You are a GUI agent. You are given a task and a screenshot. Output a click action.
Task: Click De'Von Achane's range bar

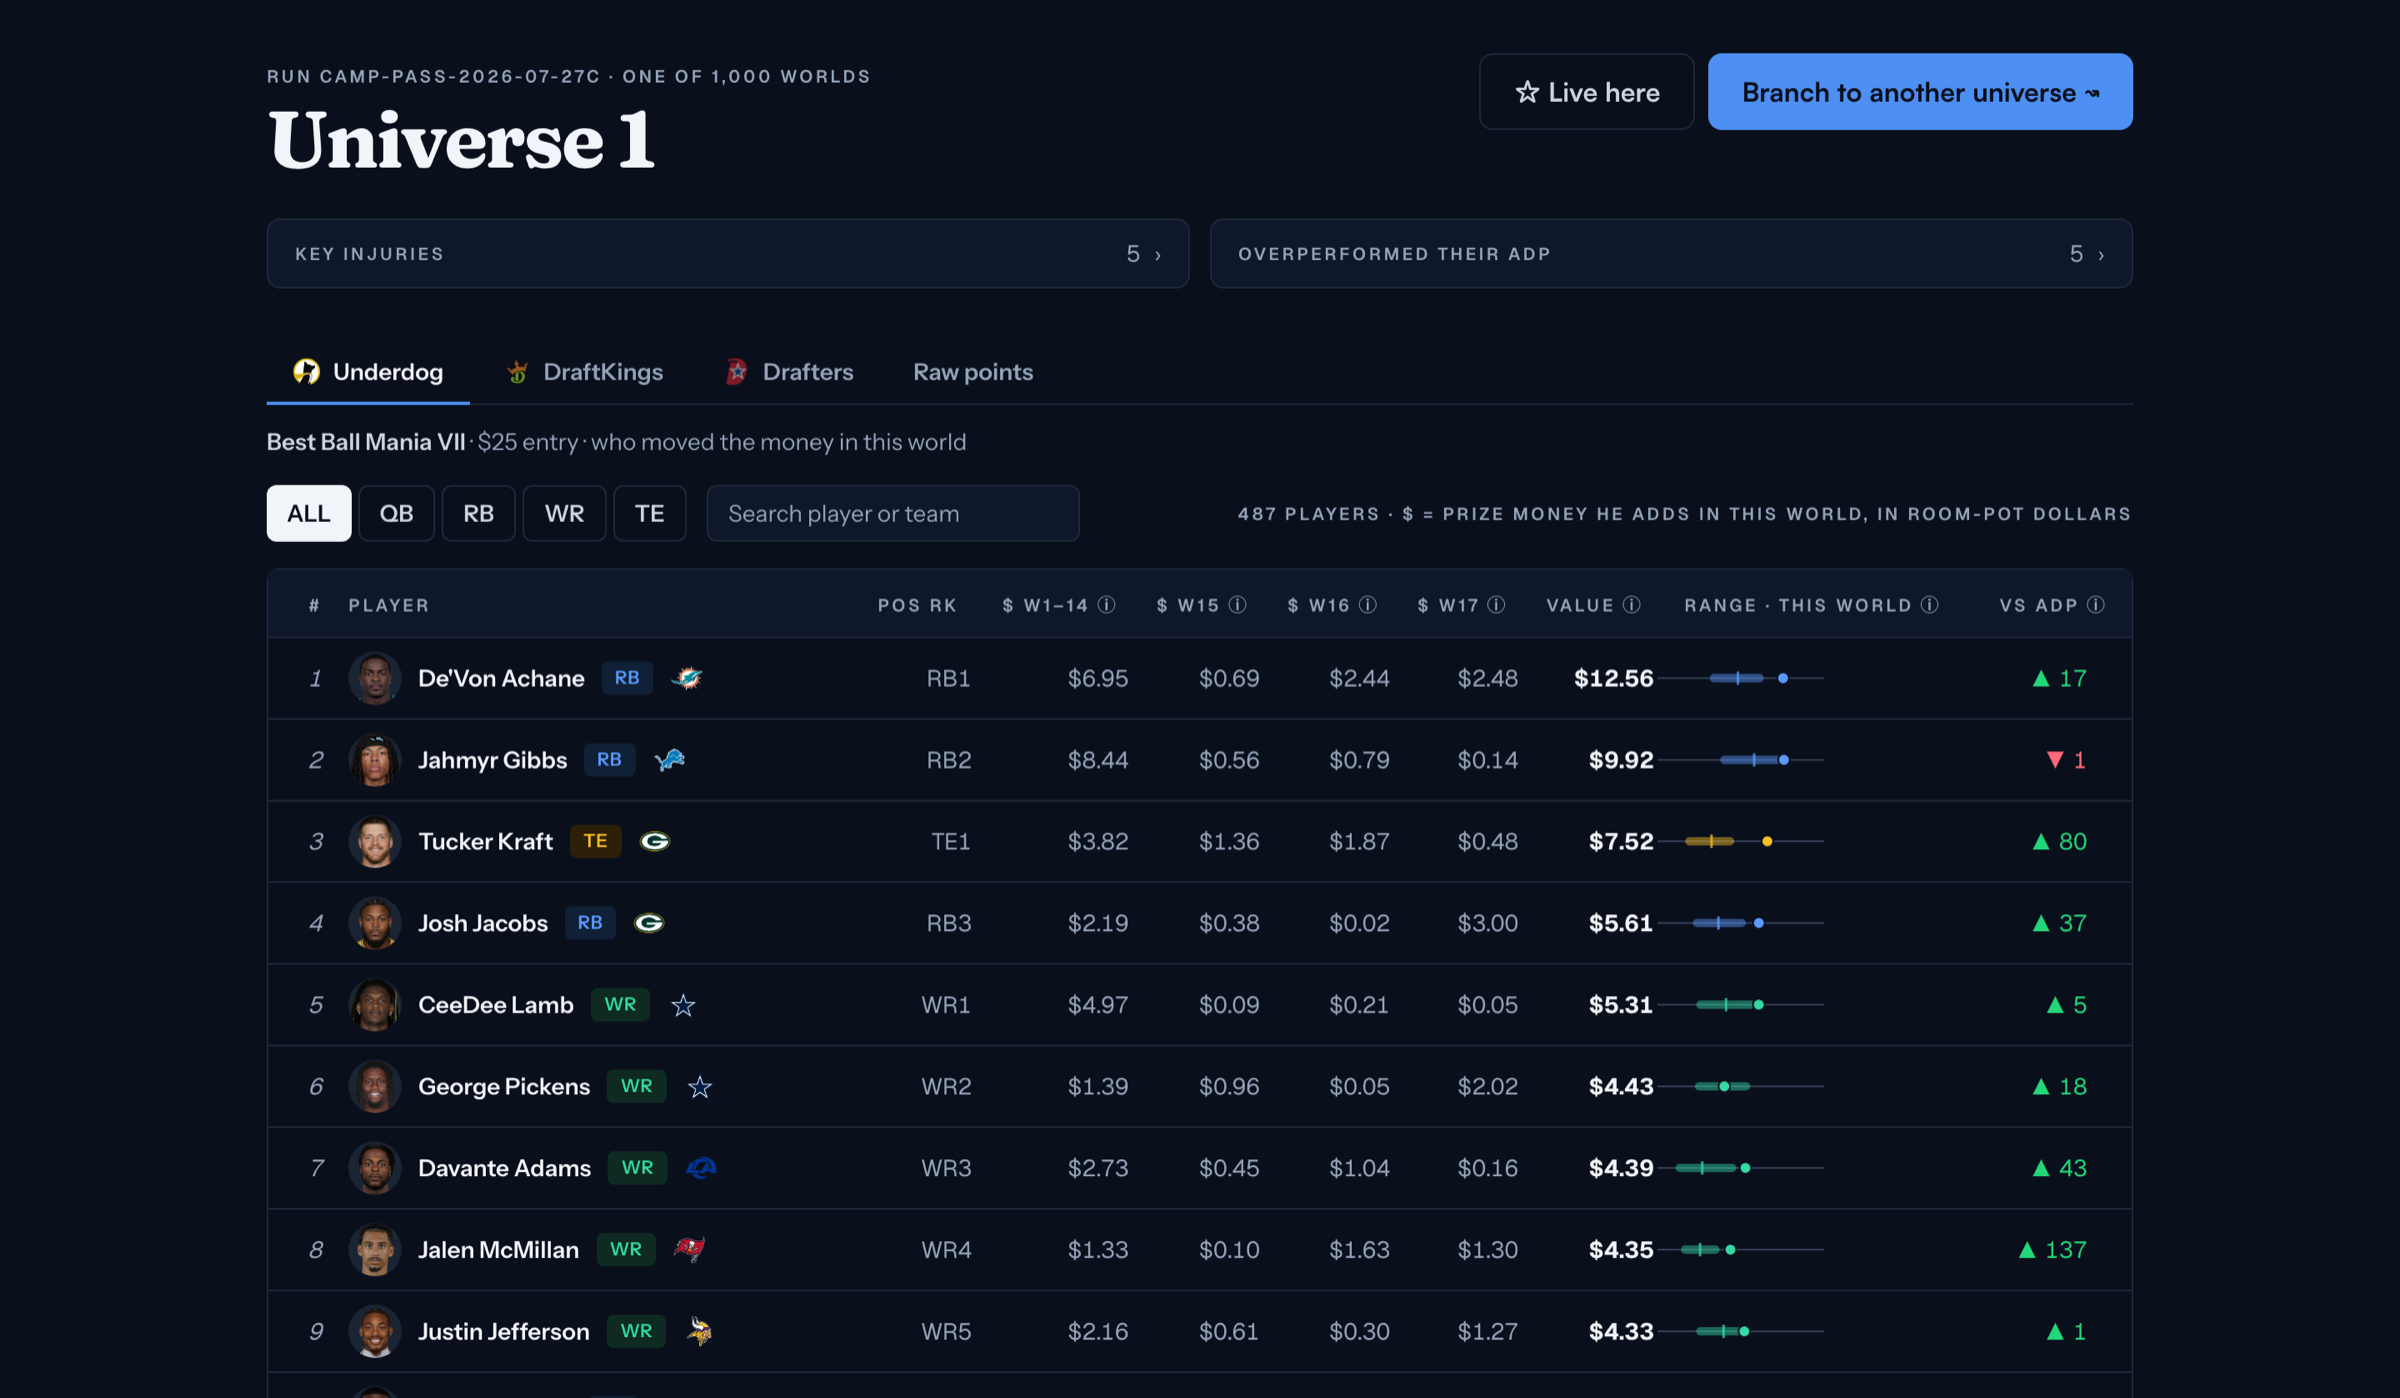point(1741,678)
